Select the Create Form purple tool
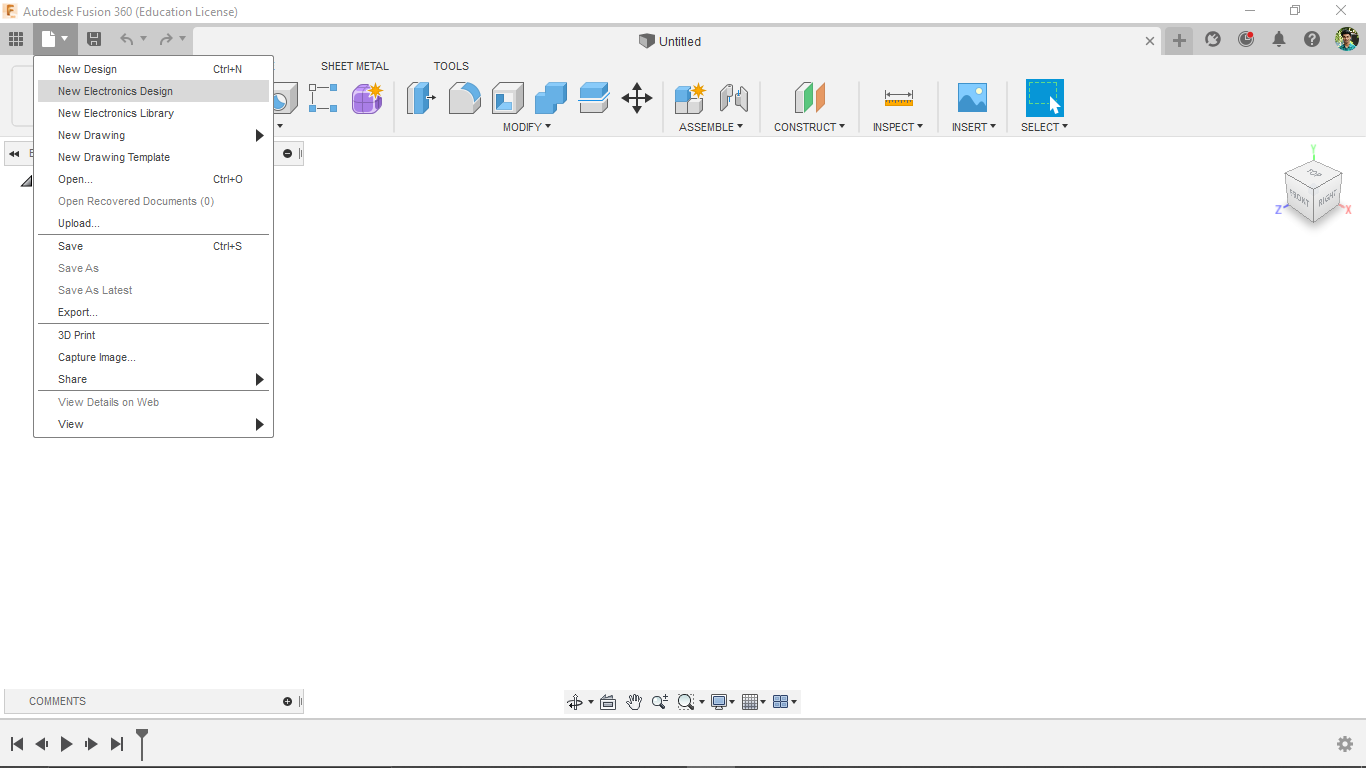 coord(367,98)
